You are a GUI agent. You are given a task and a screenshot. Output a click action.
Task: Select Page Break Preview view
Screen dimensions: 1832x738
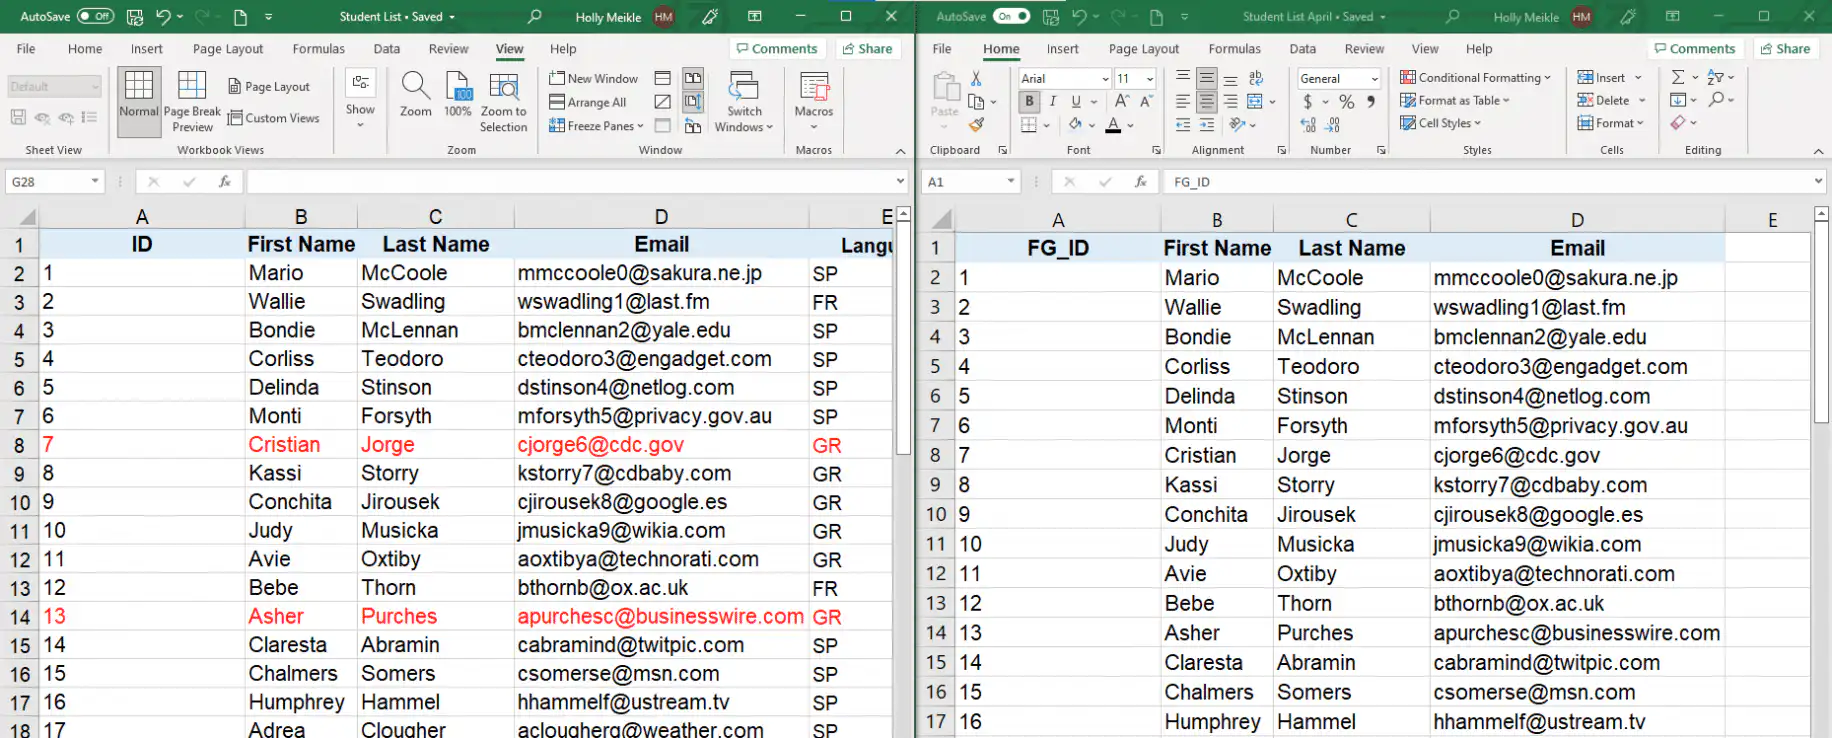click(x=192, y=102)
